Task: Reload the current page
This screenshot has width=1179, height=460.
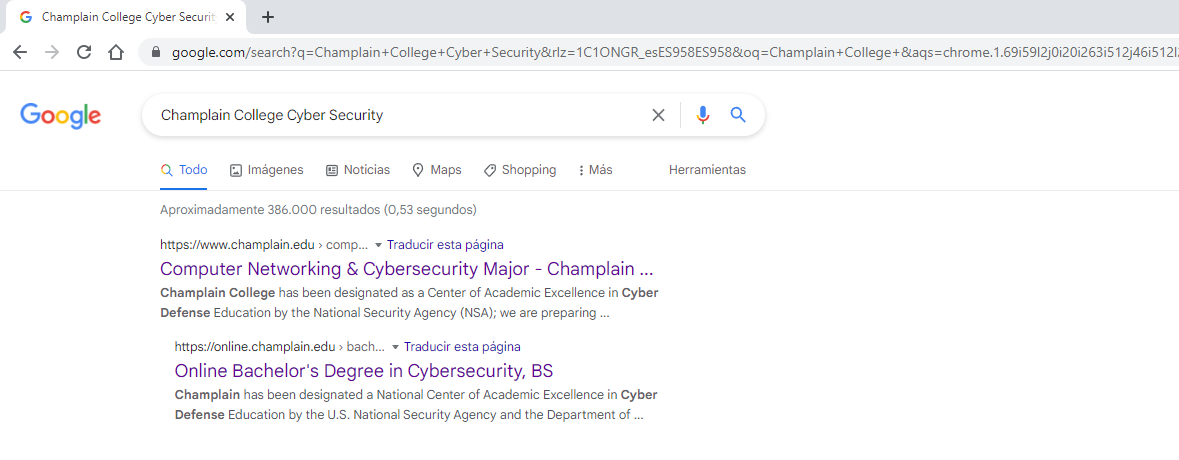Action: [x=84, y=52]
